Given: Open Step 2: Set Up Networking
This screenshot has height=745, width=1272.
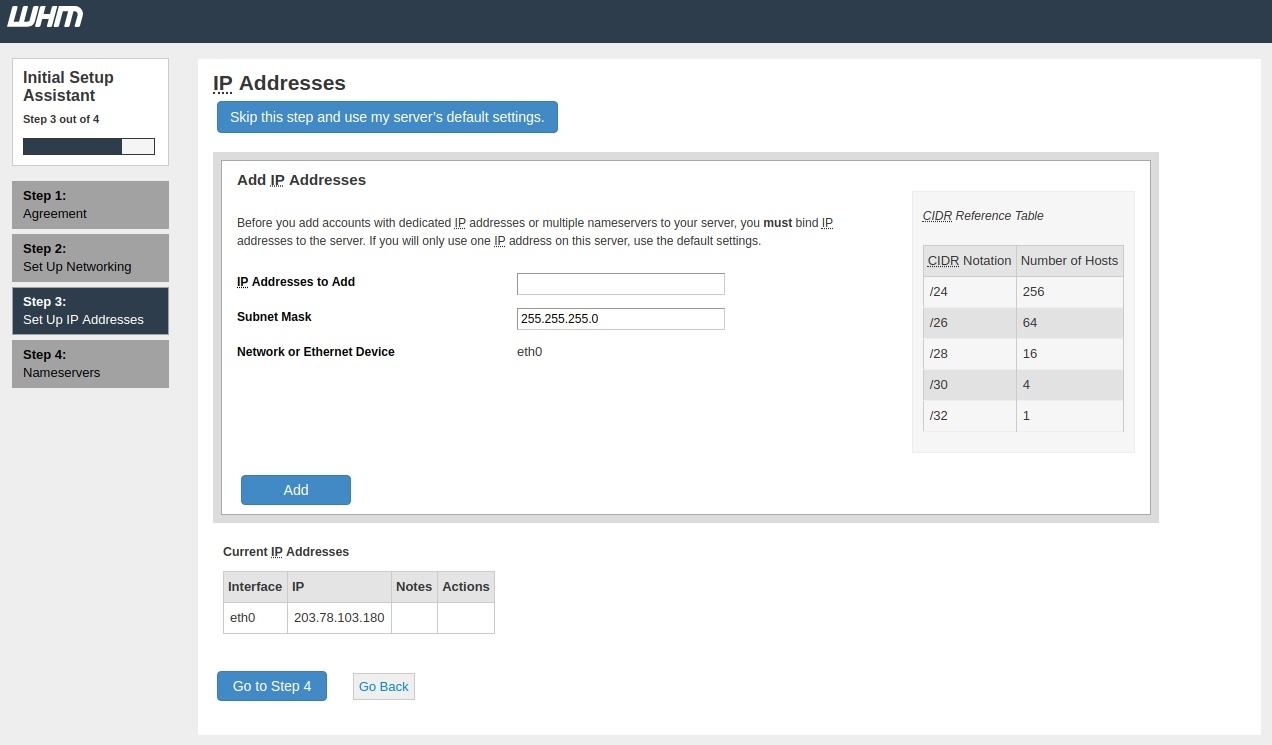Looking at the screenshot, I should coord(90,258).
